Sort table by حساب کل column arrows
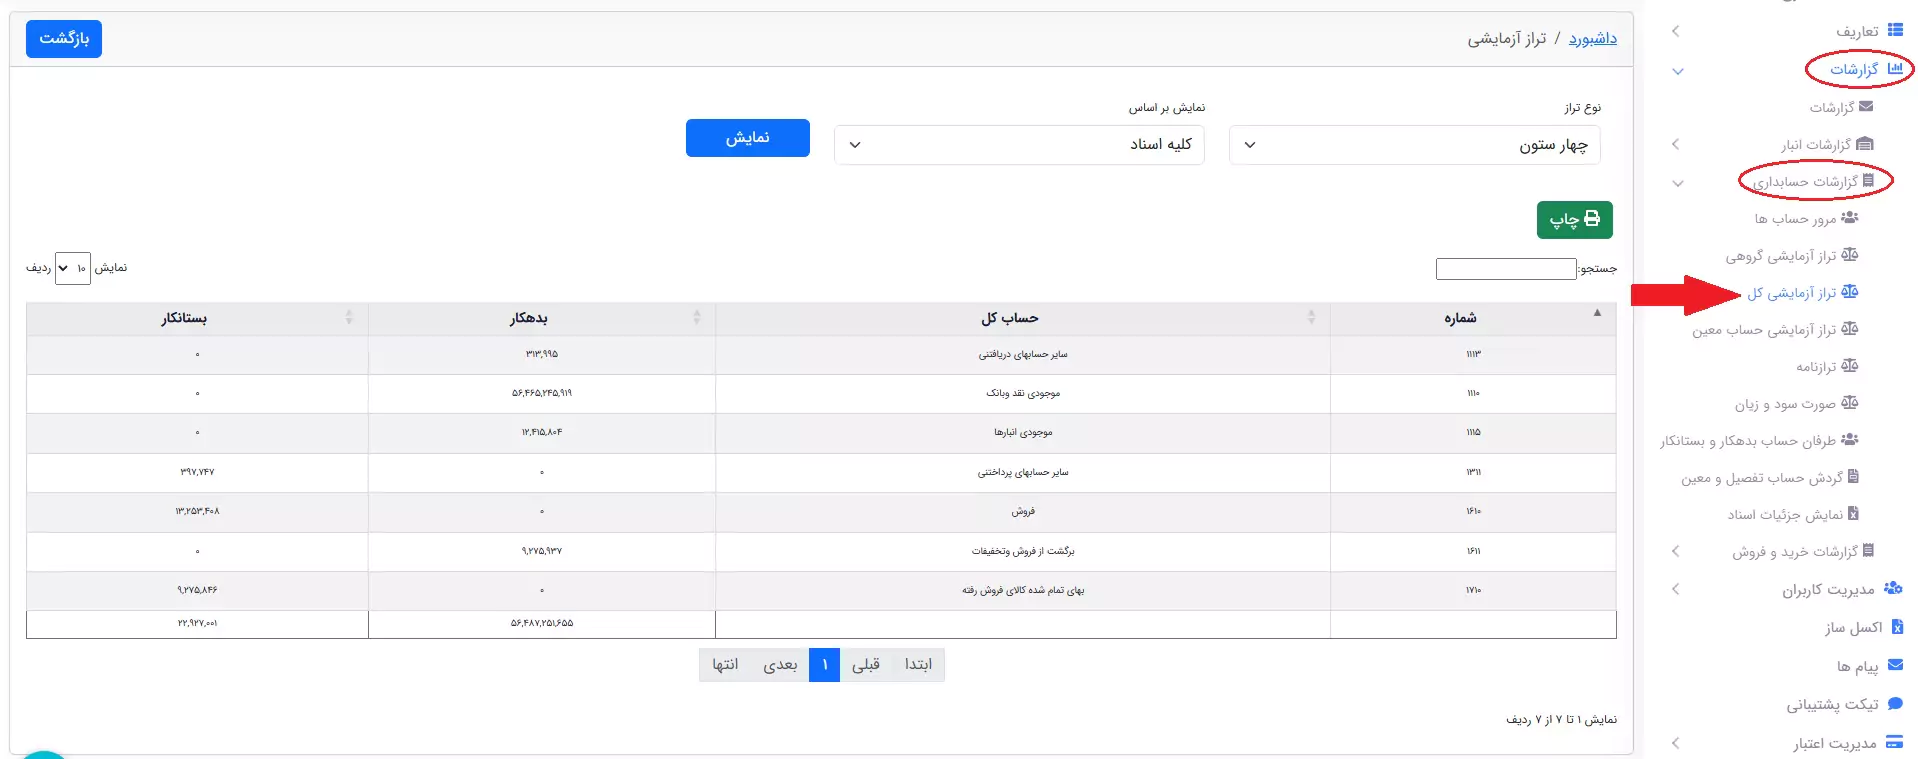This screenshot has width=1918, height=759. click(1311, 318)
